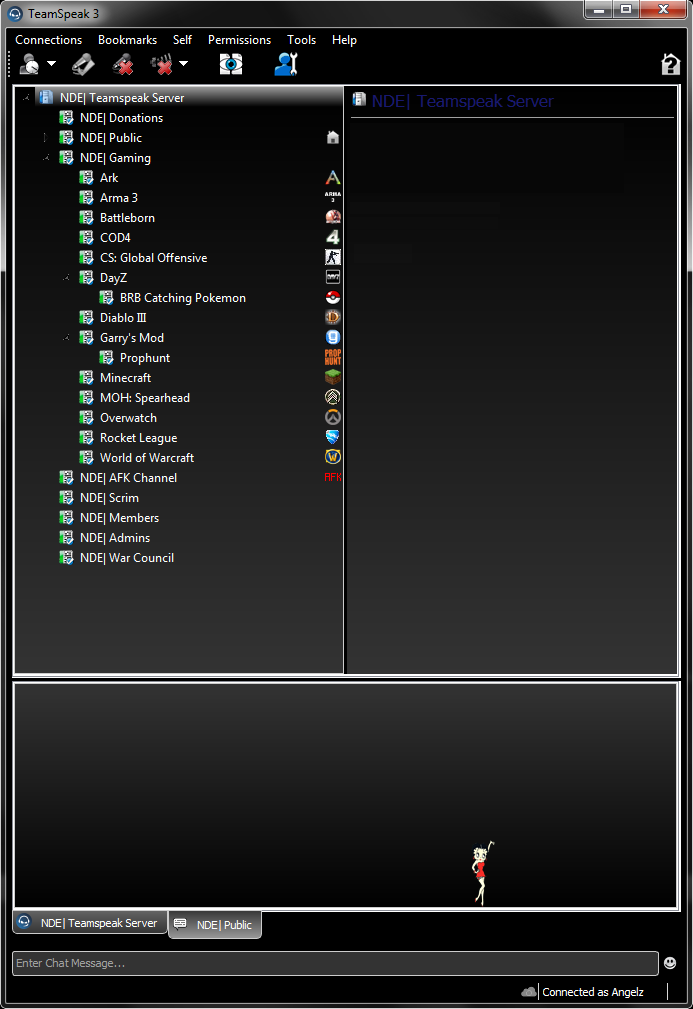Click the CS: Global Offensive channel icon
The image size is (693, 1009).
click(333, 257)
